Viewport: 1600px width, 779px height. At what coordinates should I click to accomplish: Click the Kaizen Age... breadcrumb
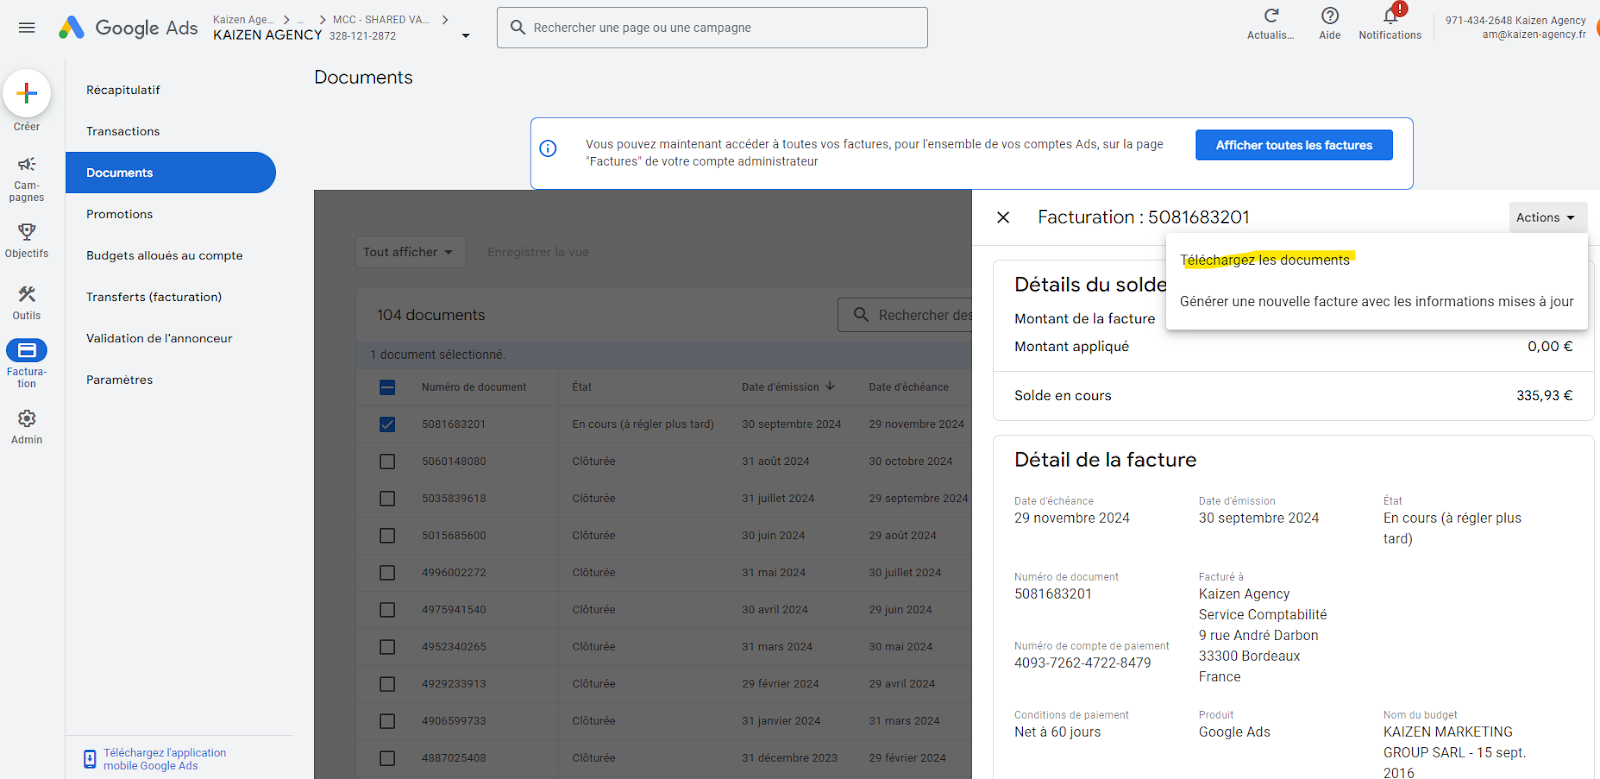pyautogui.click(x=243, y=19)
